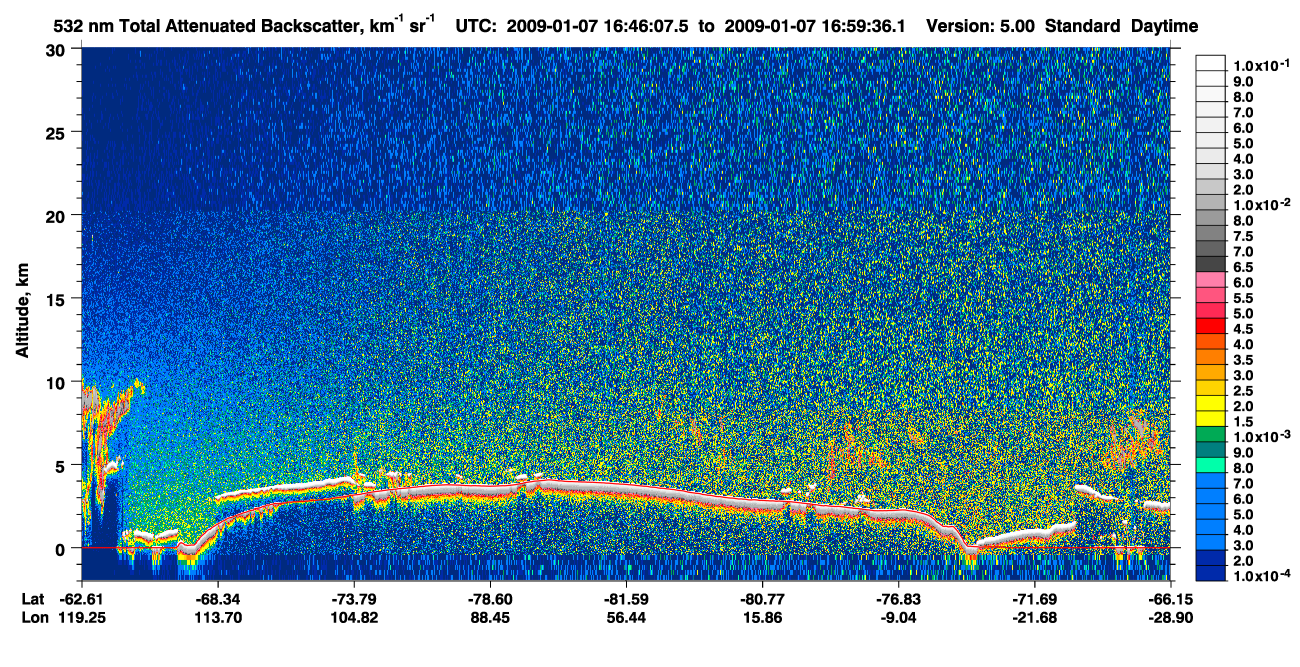This screenshot has width=1300, height=667.
Task: Click latitude value -66.15
Action: tap(1170, 598)
